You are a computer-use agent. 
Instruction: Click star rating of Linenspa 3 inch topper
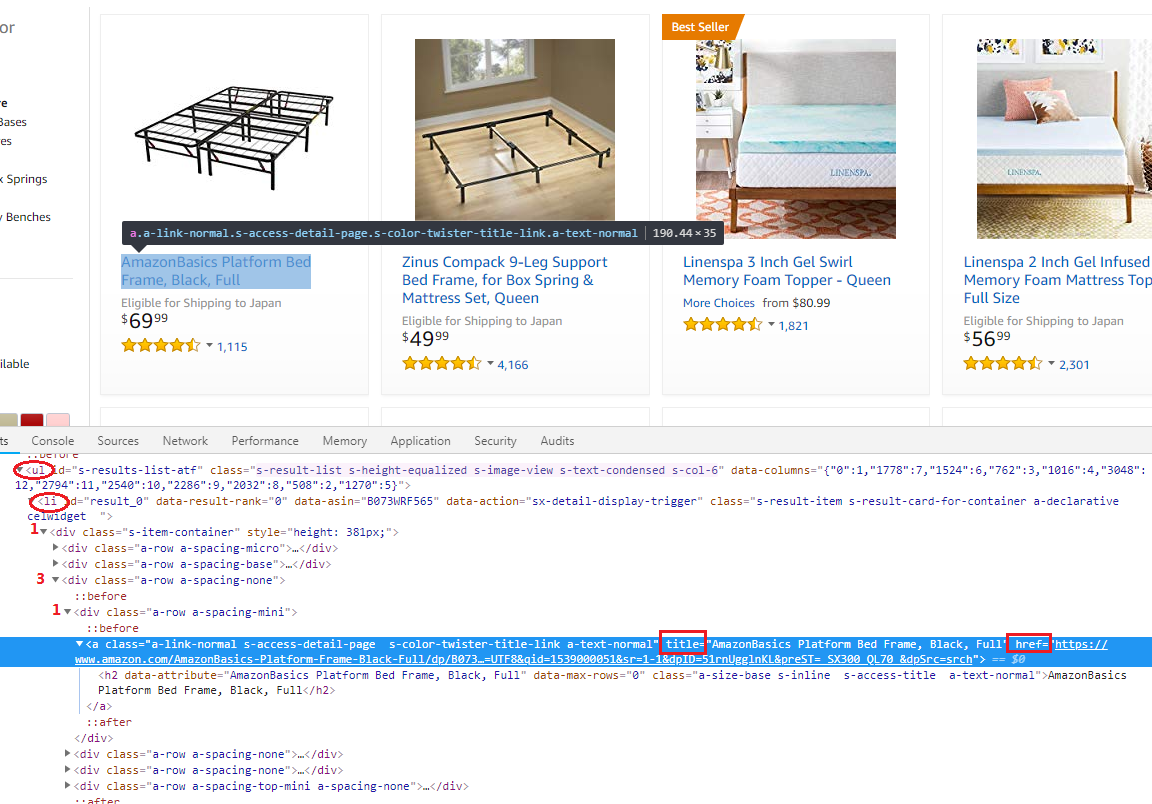coord(723,324)
